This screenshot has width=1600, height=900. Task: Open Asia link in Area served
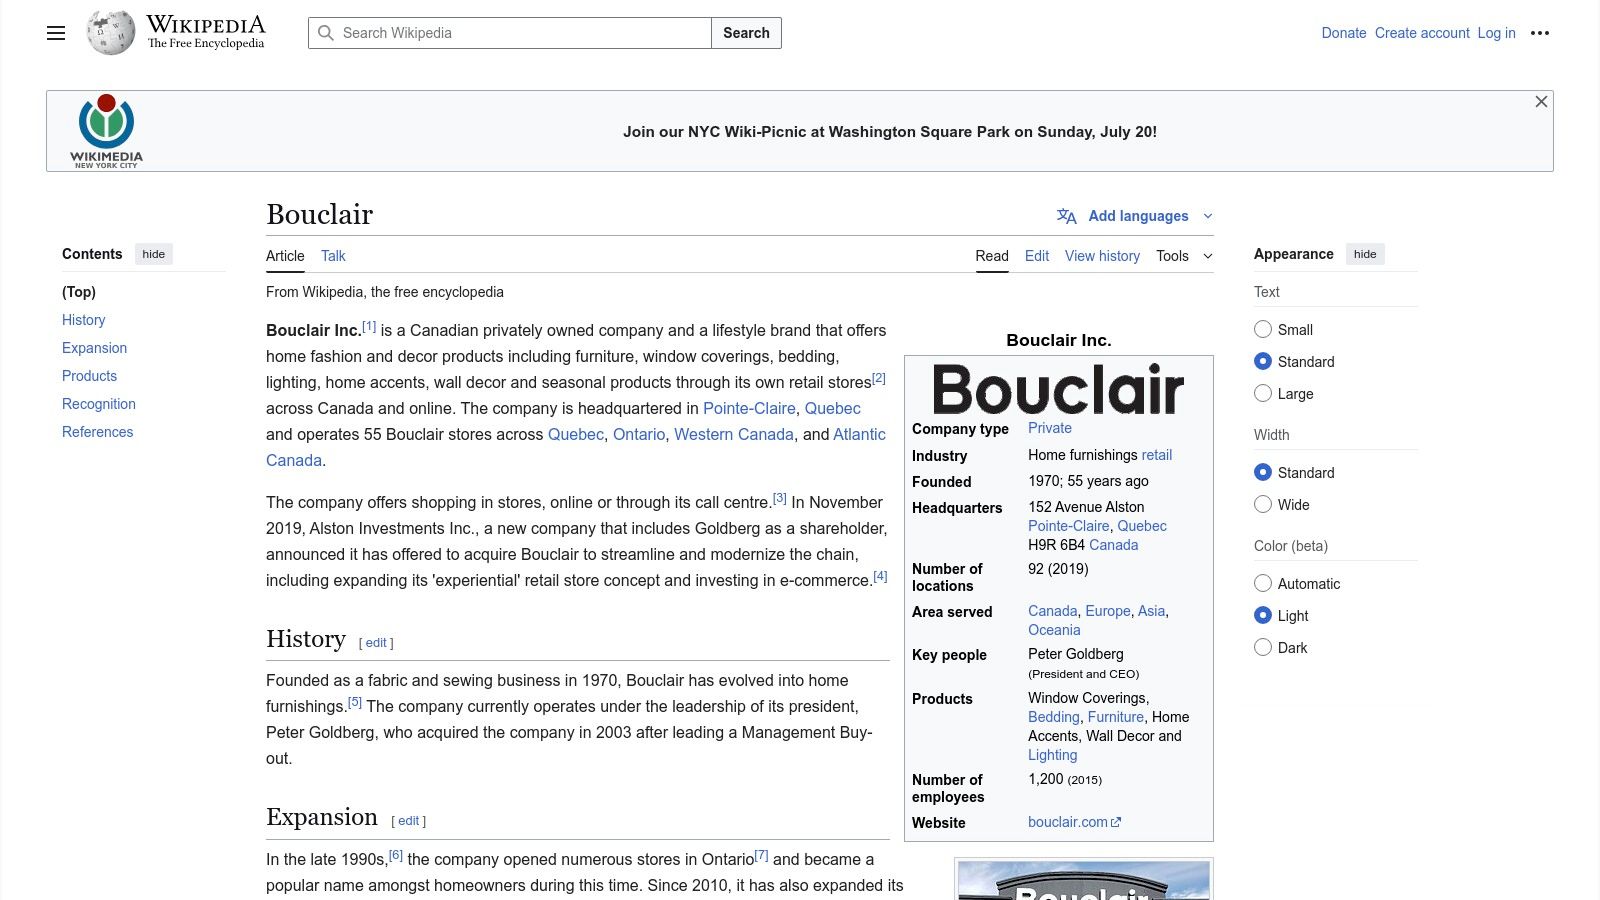[x=1151, y=611]
